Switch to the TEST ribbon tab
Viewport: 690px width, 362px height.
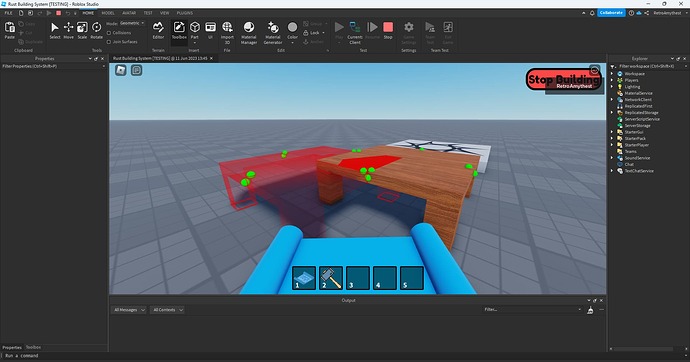[148, 13]
